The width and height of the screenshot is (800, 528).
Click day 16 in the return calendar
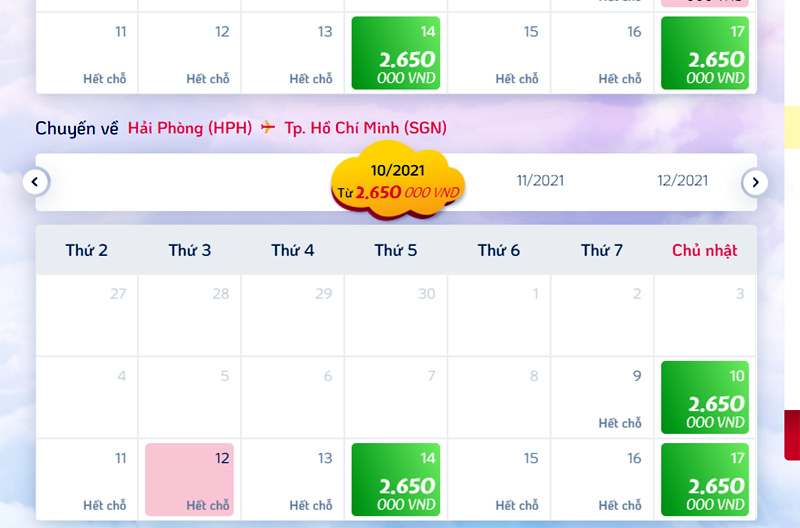pyautogui.click(x=602, y=479)
